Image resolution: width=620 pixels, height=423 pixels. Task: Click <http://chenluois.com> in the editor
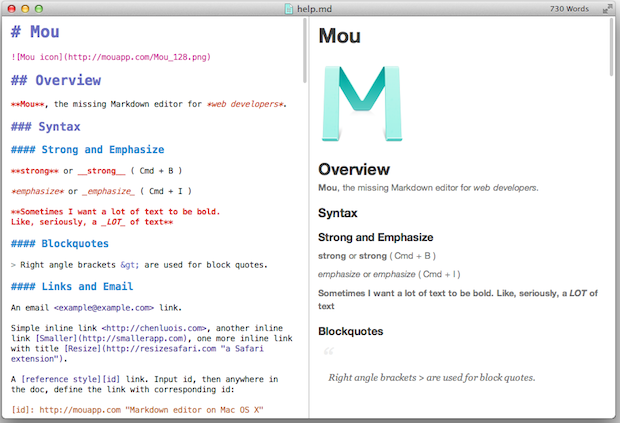(154, 328)
